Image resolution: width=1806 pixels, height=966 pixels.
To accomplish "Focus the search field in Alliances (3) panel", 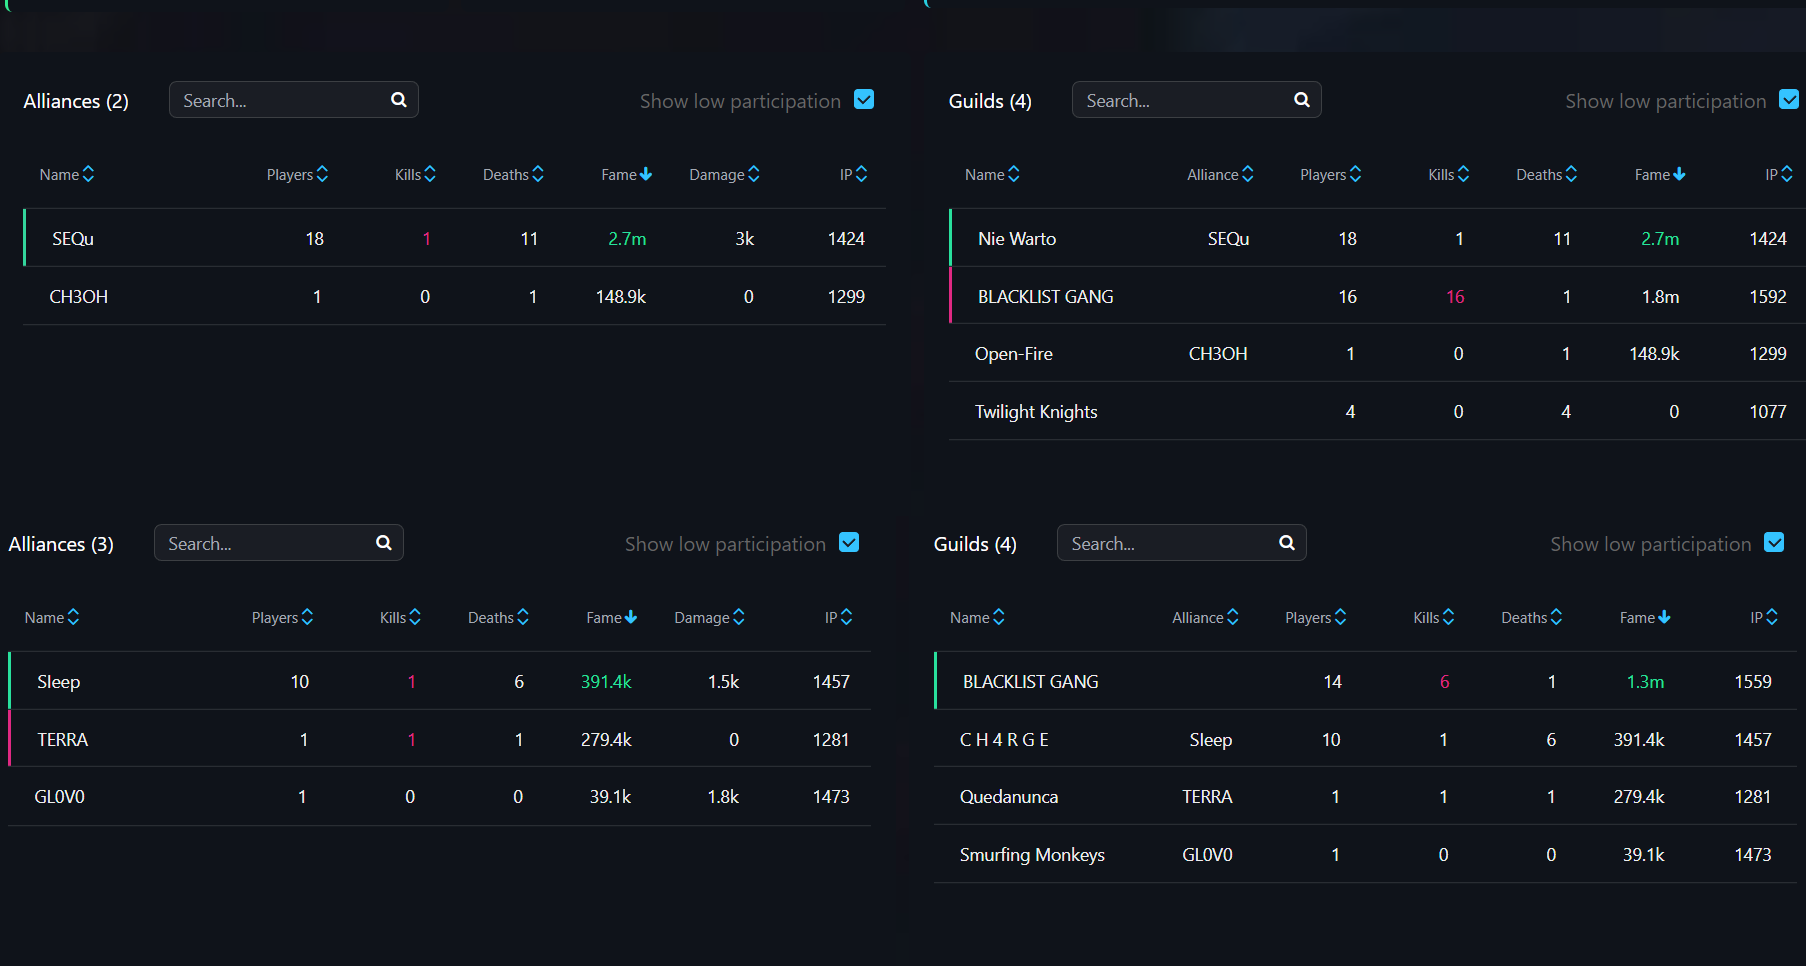I will (279, 543).
